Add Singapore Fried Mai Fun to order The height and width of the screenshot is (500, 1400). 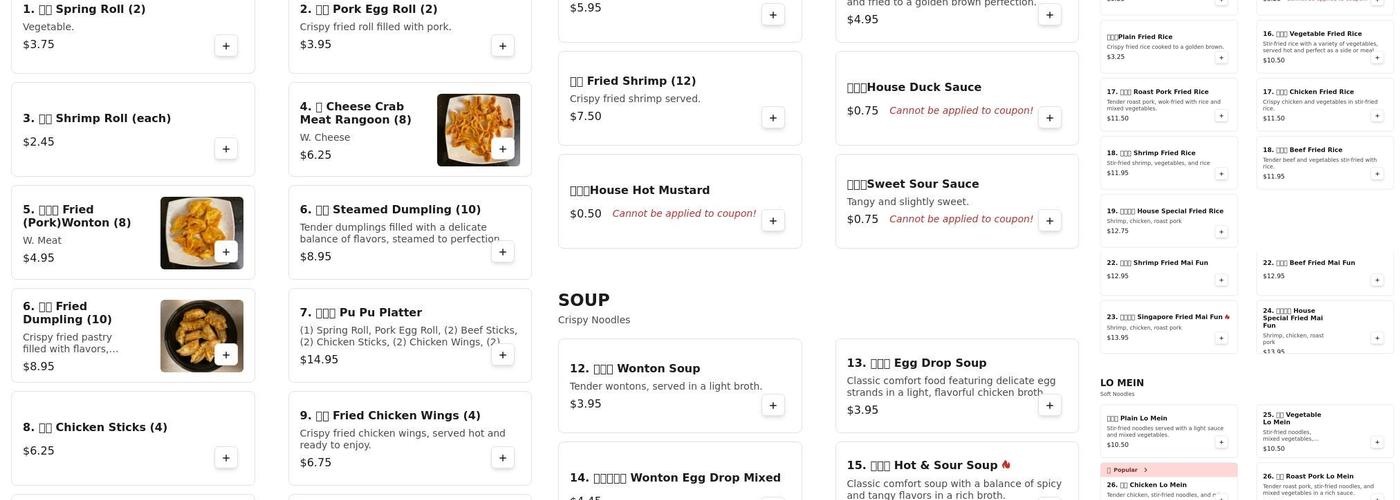tap(1221, 338)
